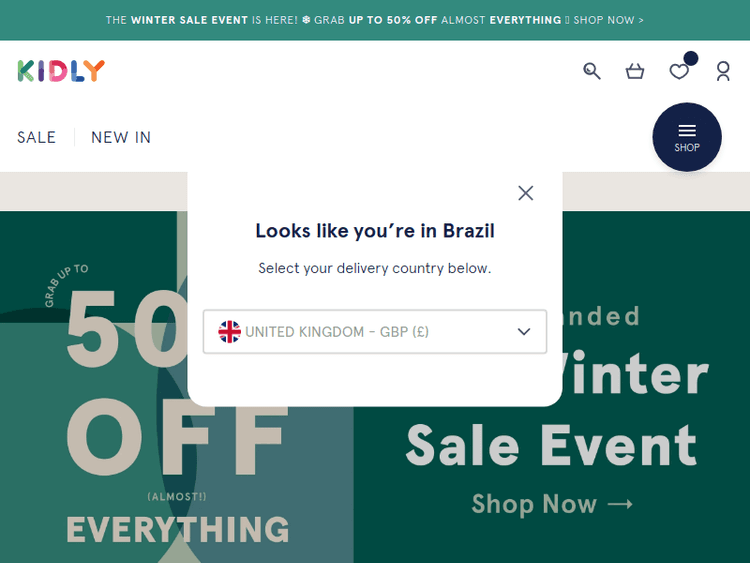The width and height of the screenshot is (750, 563).
Task: Click the wishlist heart icon
Action: pos(679,72)
